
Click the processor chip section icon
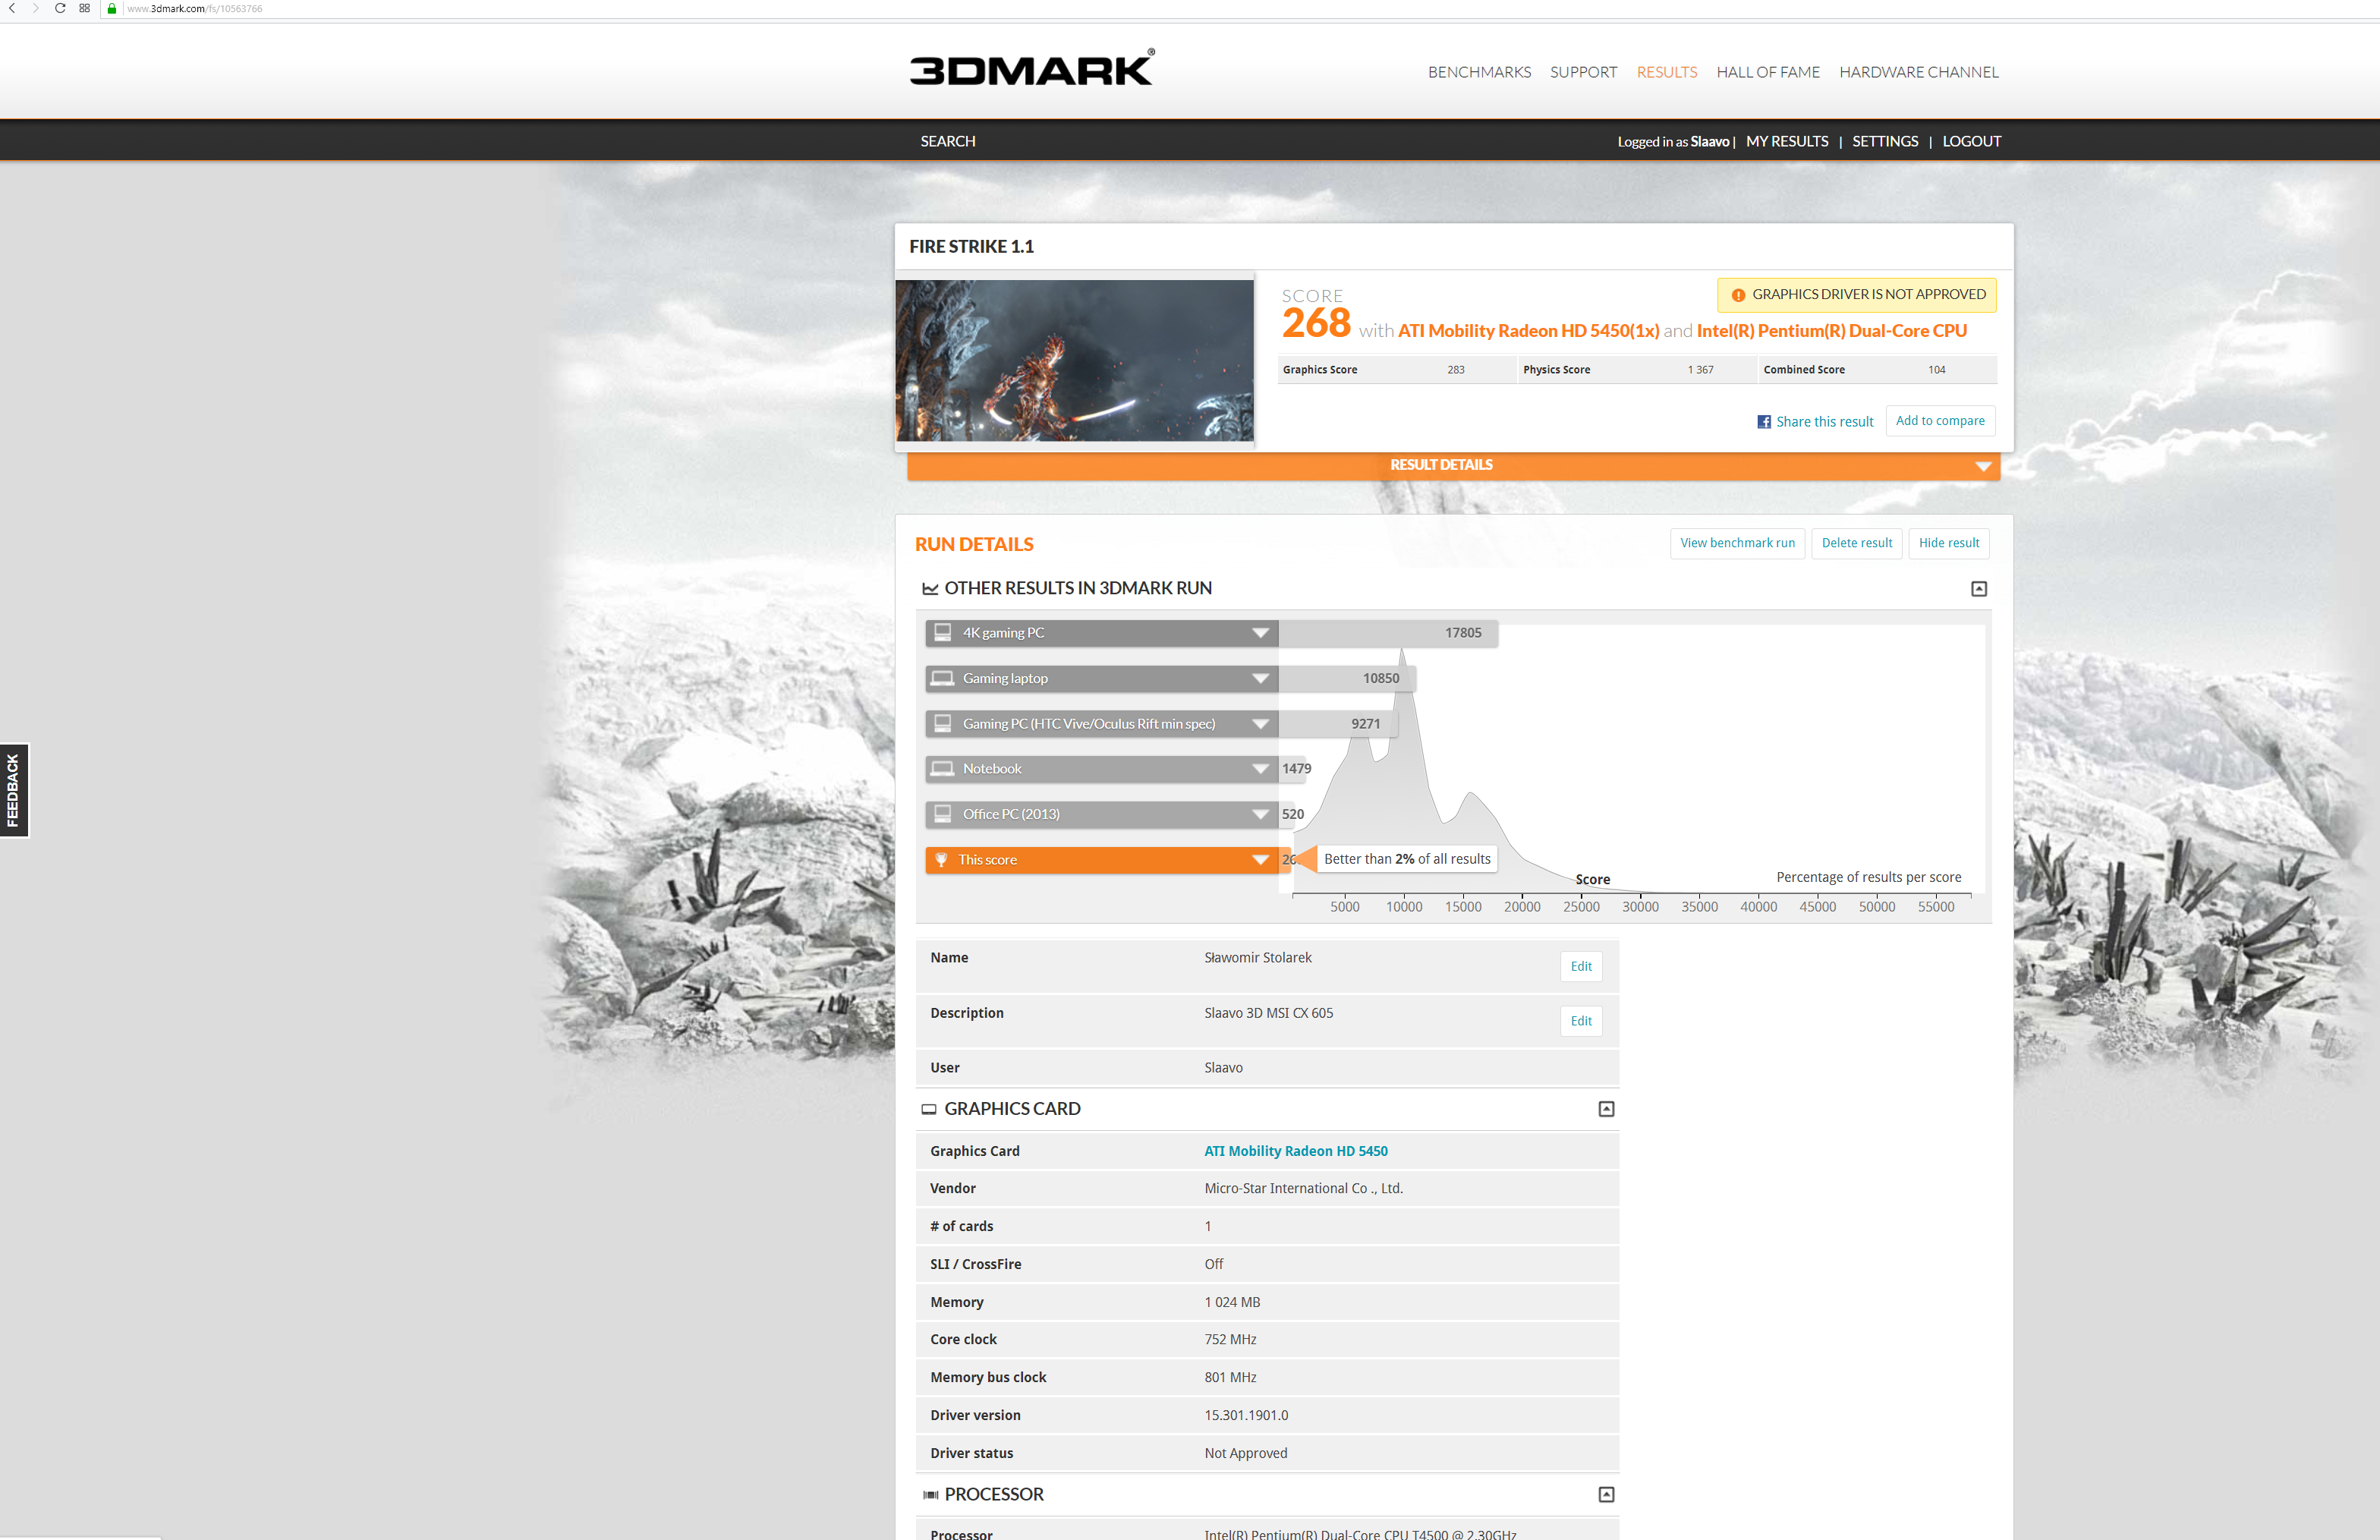pyautogui.click(x=930, y=1495)
